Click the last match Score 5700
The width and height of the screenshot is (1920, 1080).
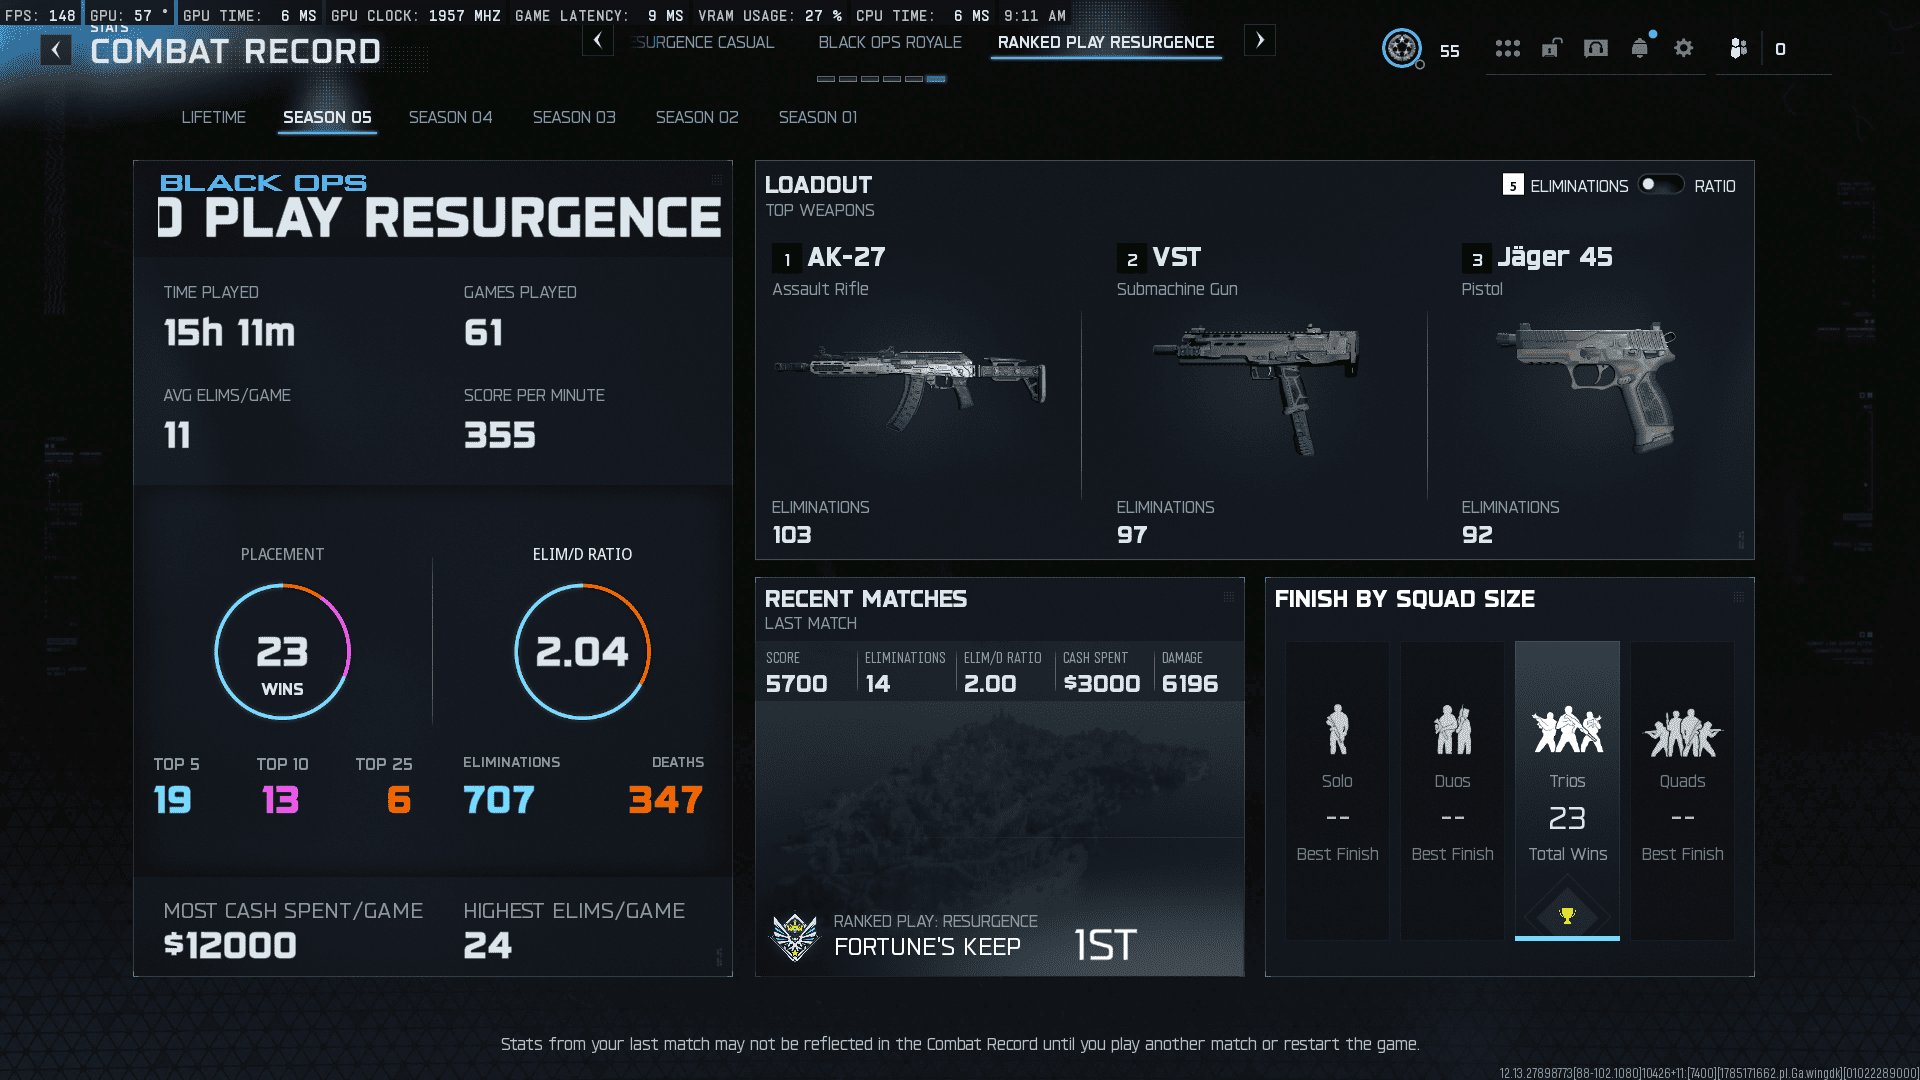(797, 683)
